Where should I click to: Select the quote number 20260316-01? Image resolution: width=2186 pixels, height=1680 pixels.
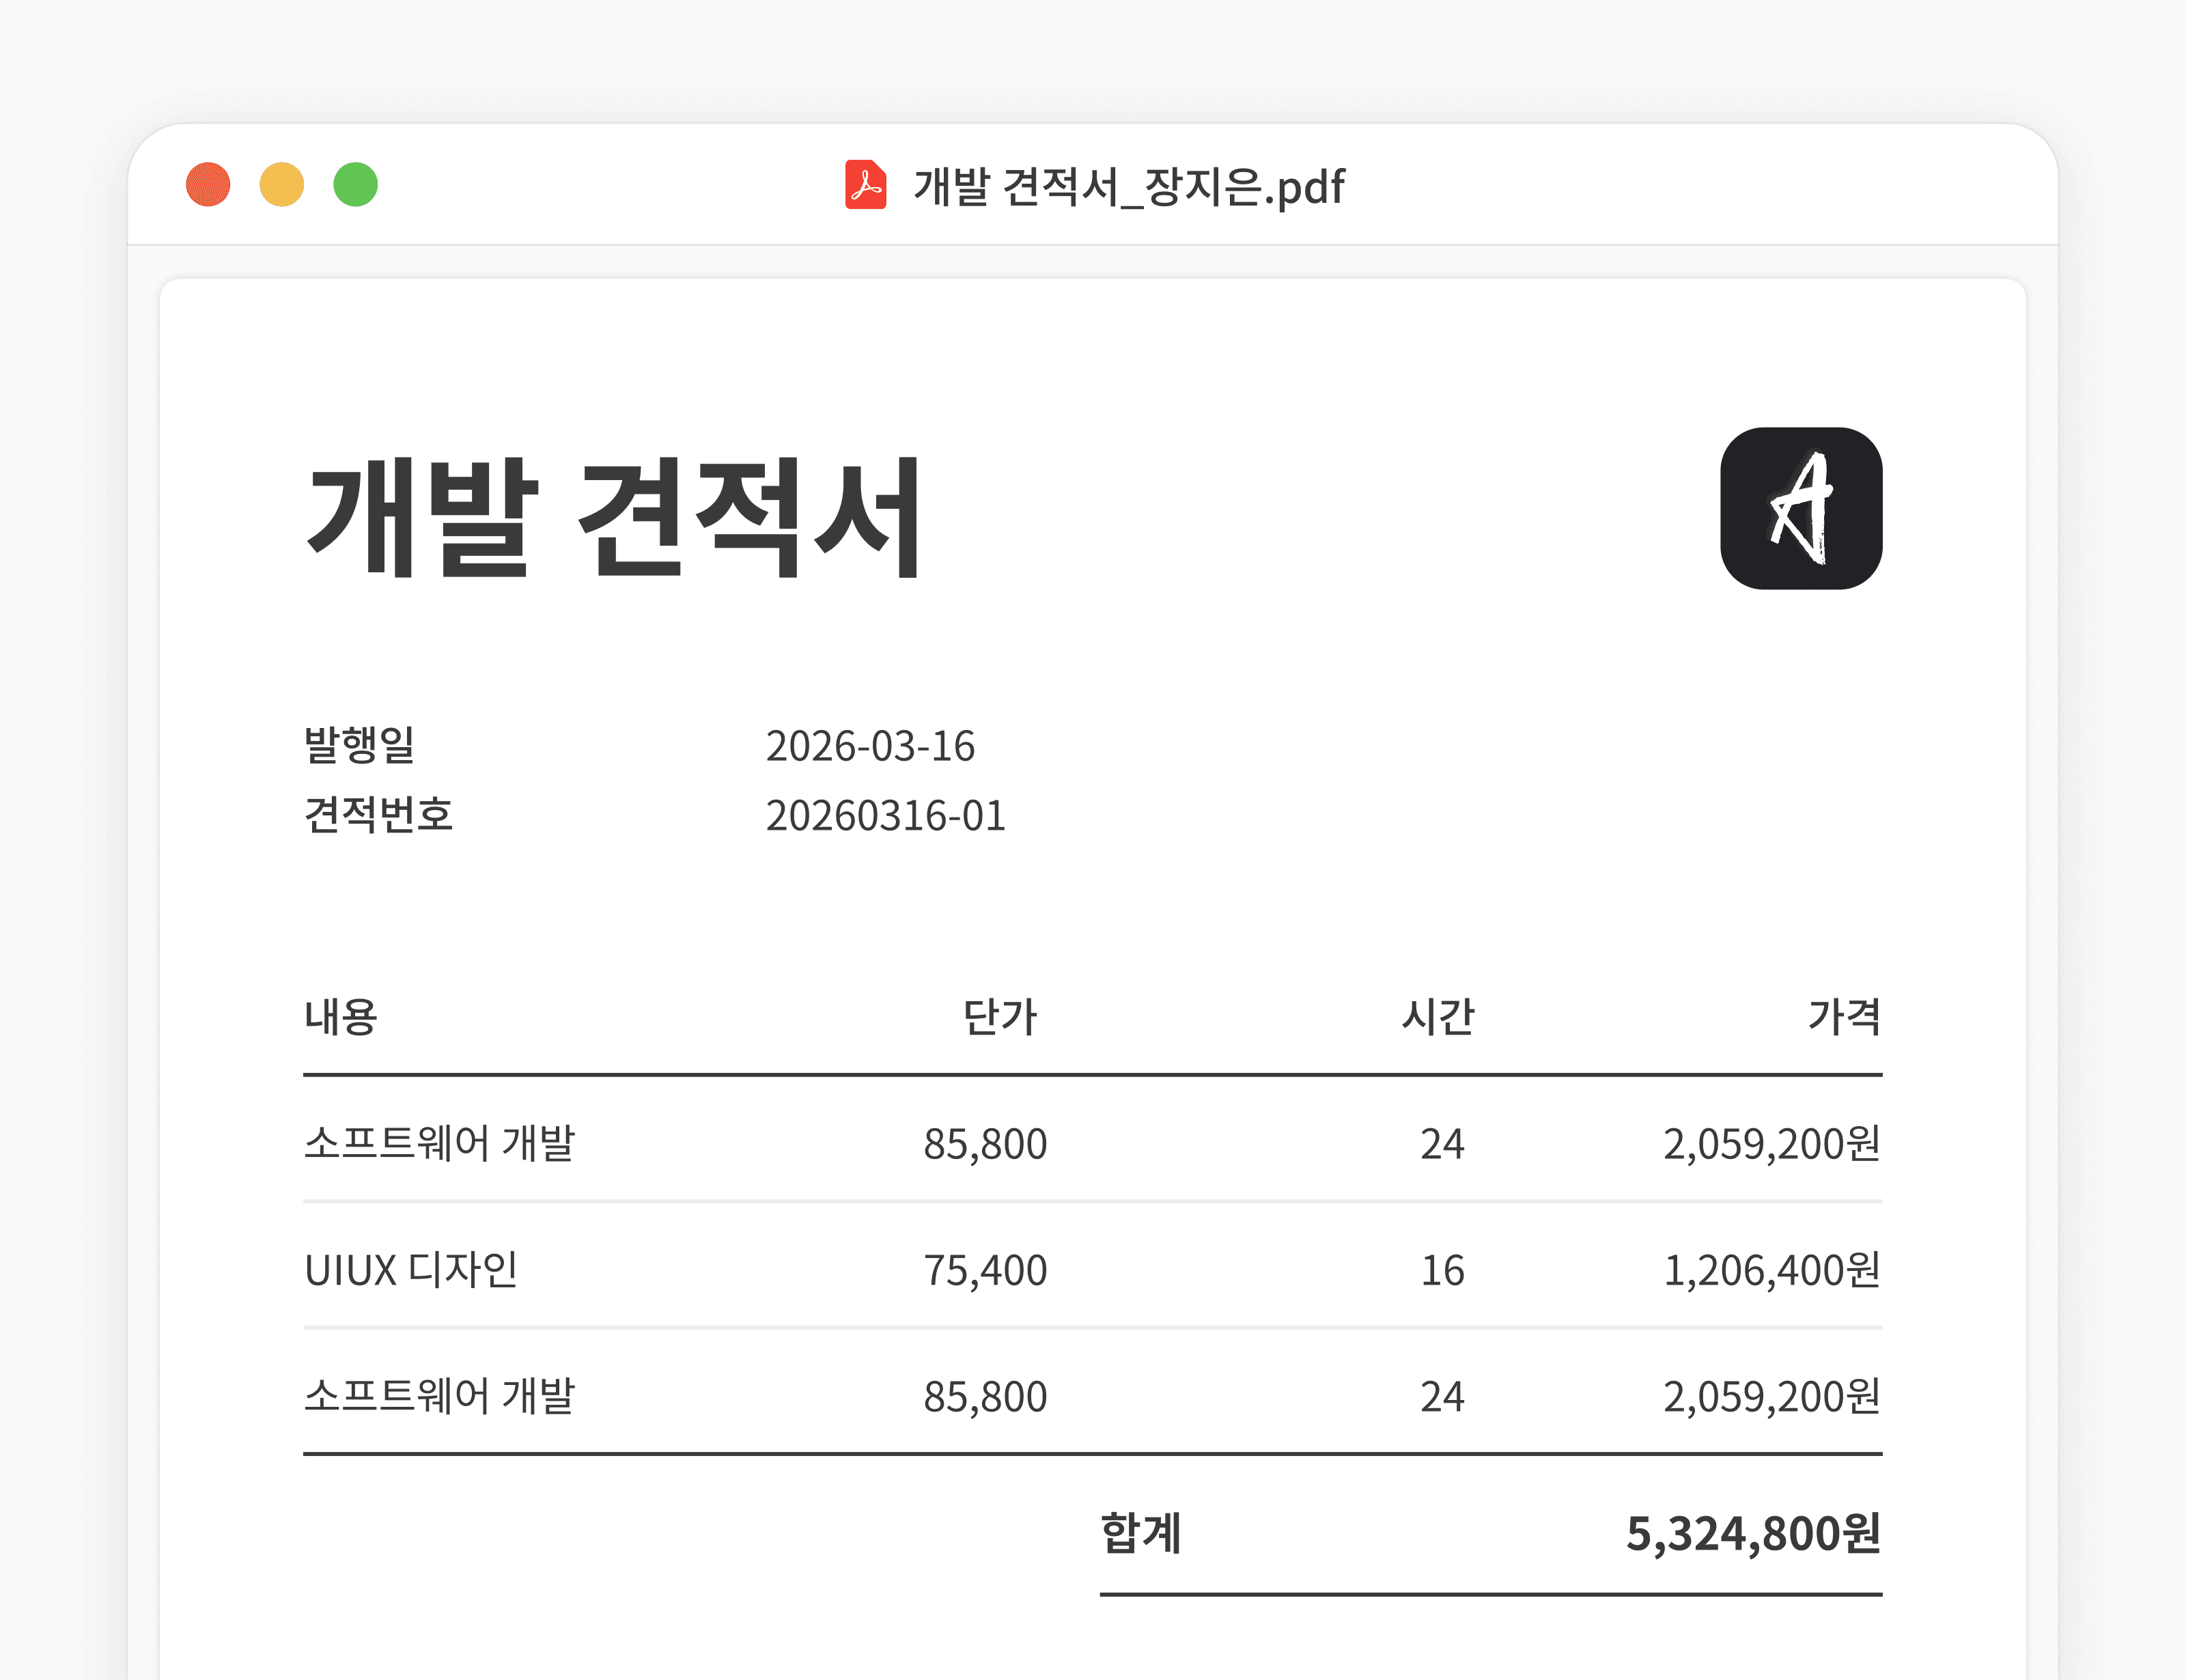click(x=885, y=815)
